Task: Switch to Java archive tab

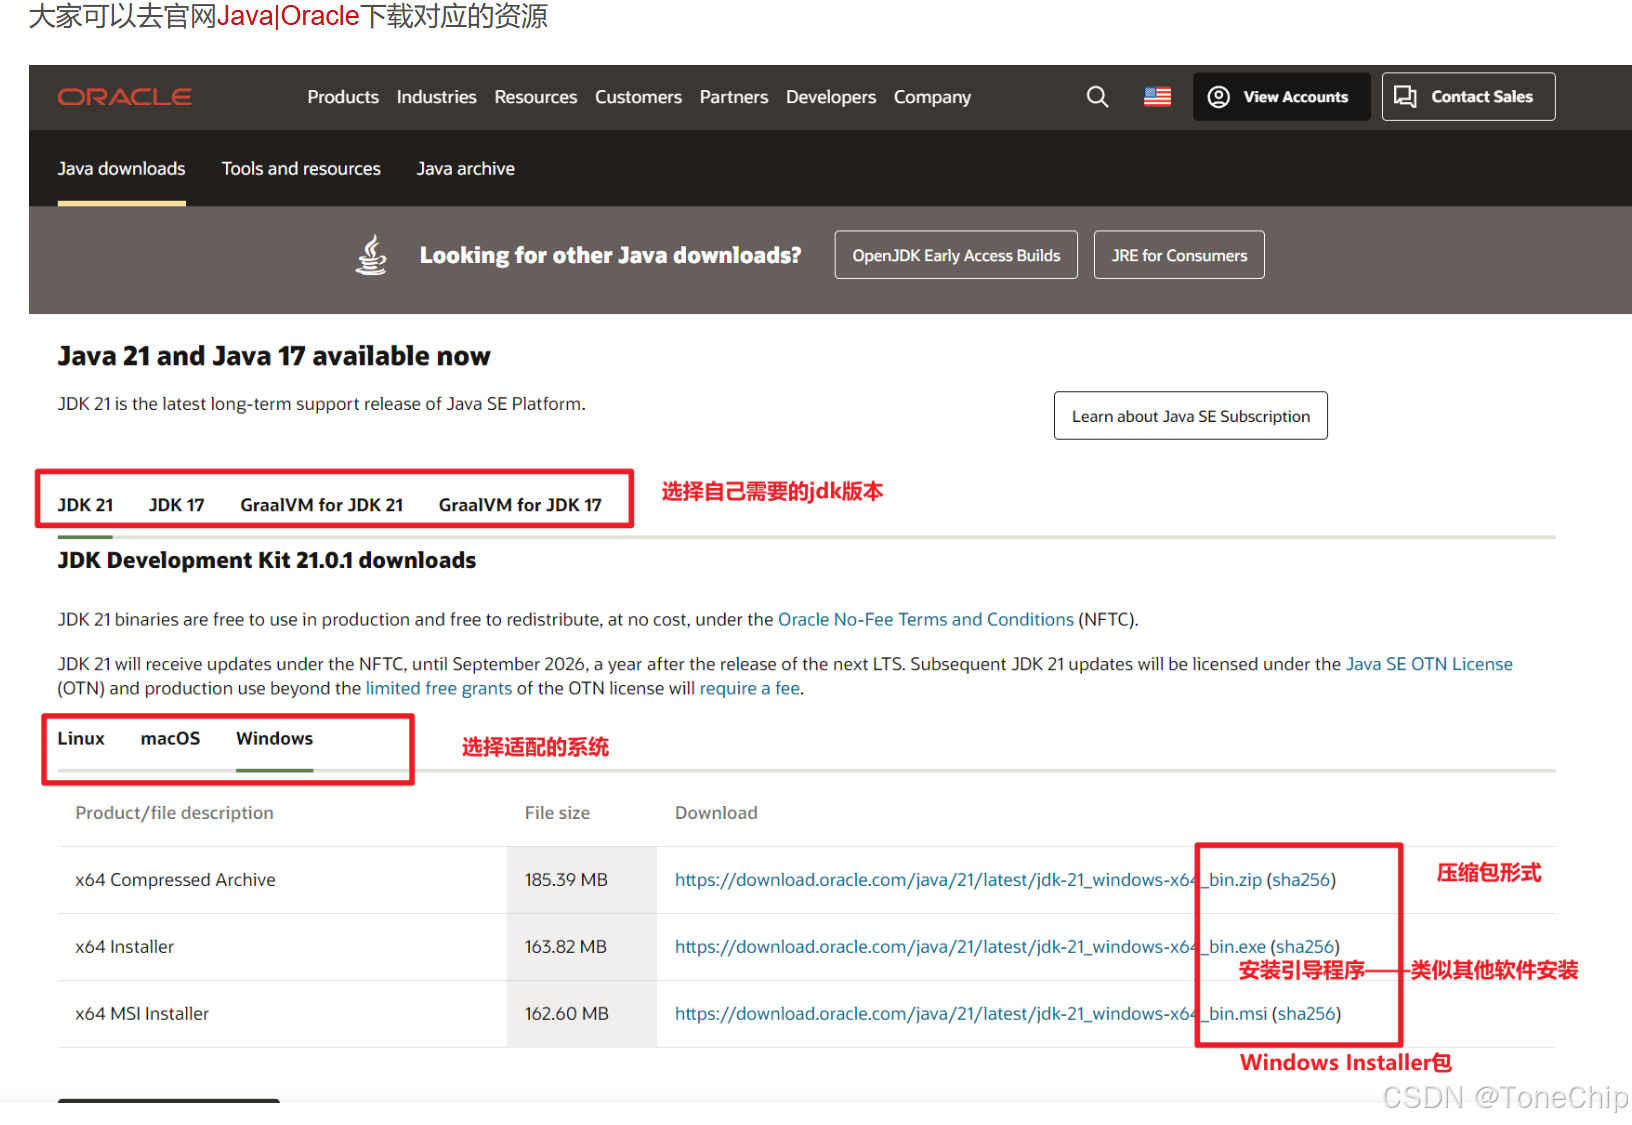Action: coord(466,169)
